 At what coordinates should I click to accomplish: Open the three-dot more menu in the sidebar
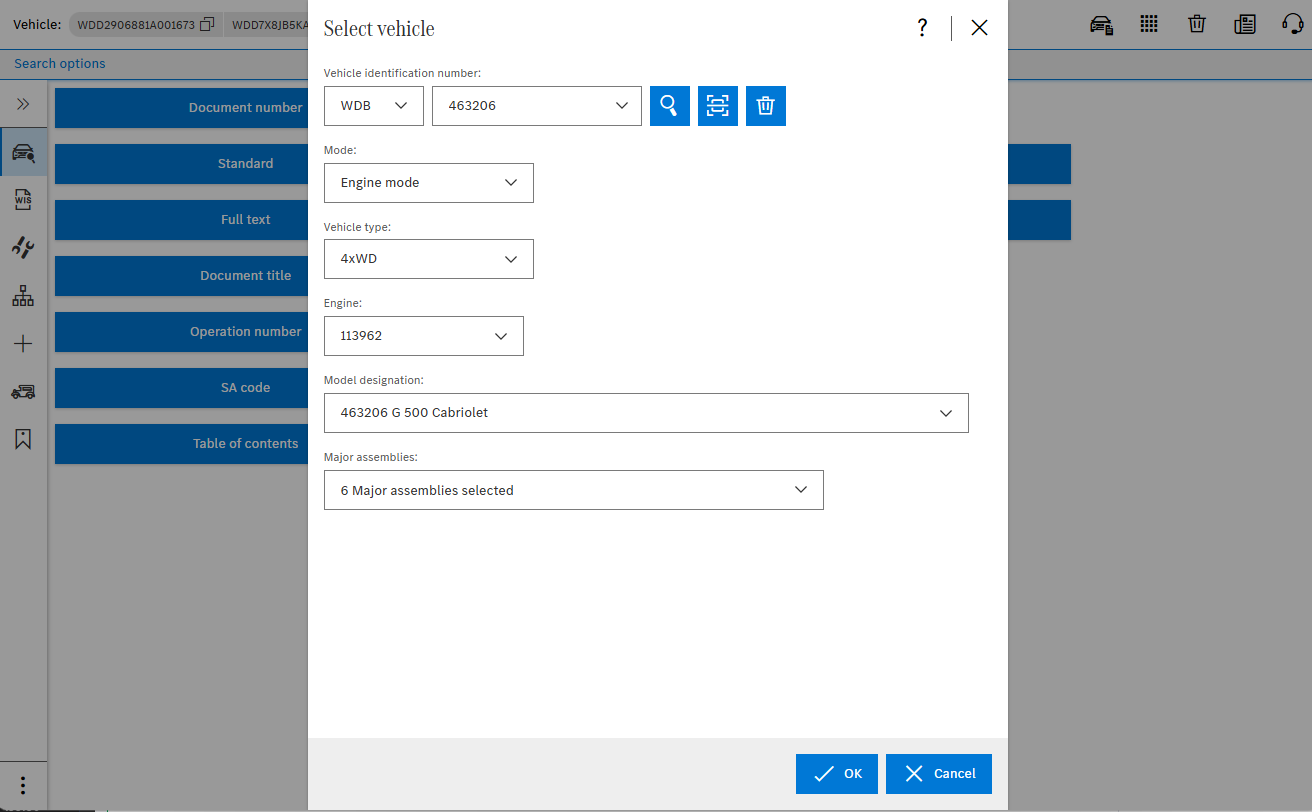[x=23, y=786]
